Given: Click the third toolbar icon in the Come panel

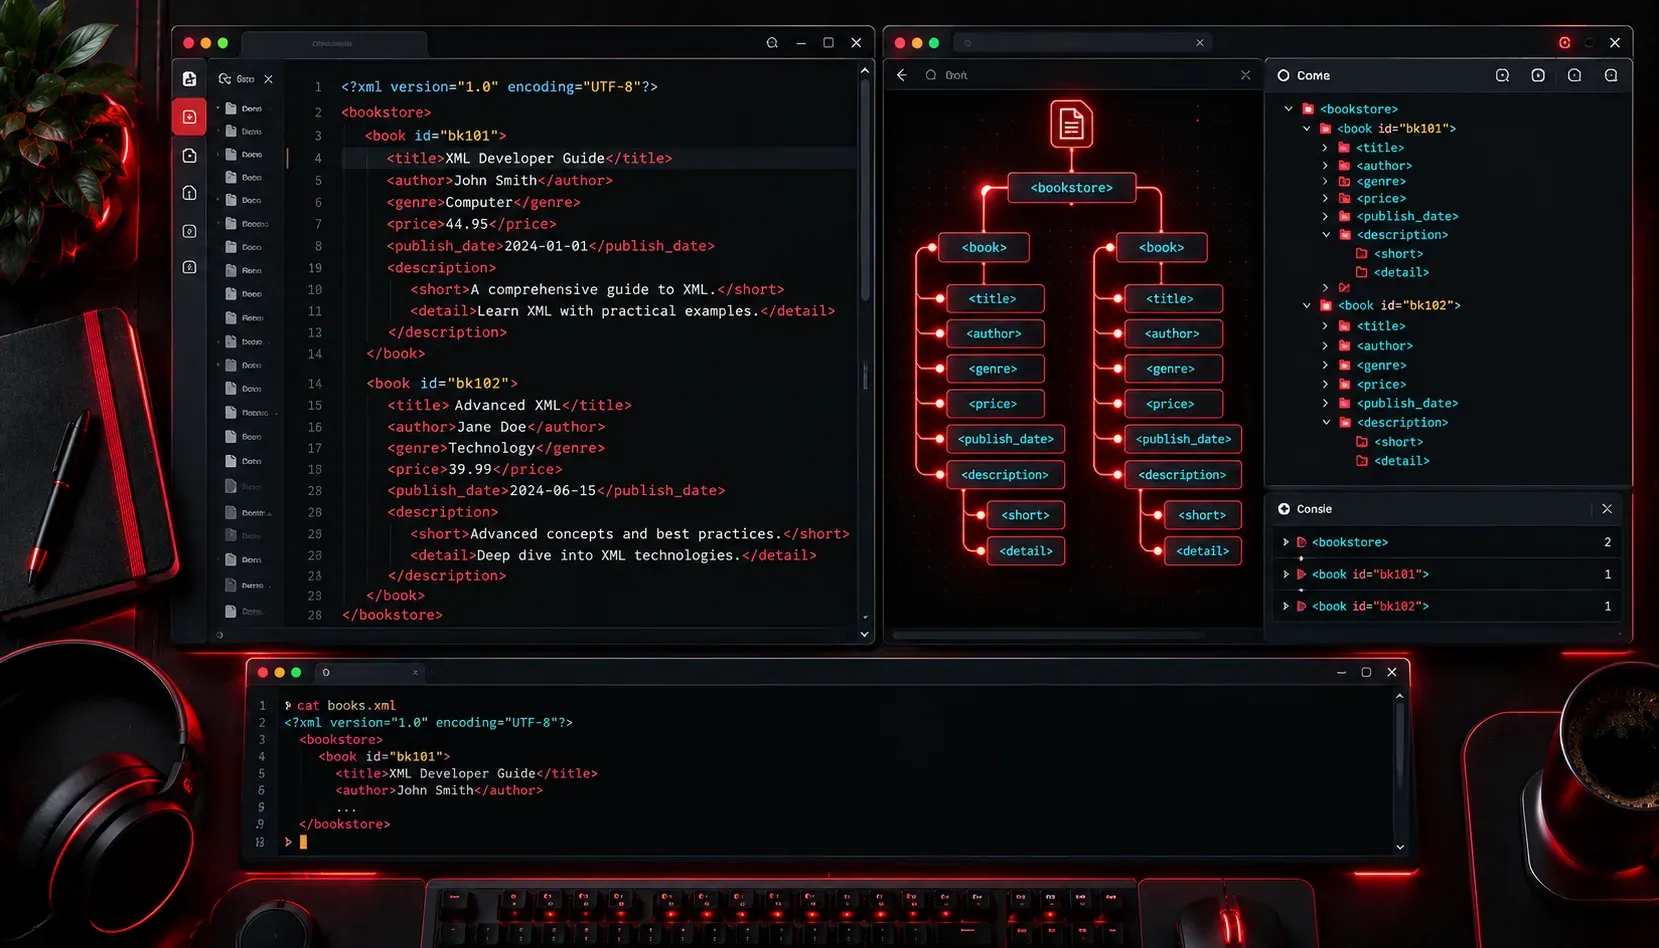Looking at the screenshot, I should pos(1574,75).
